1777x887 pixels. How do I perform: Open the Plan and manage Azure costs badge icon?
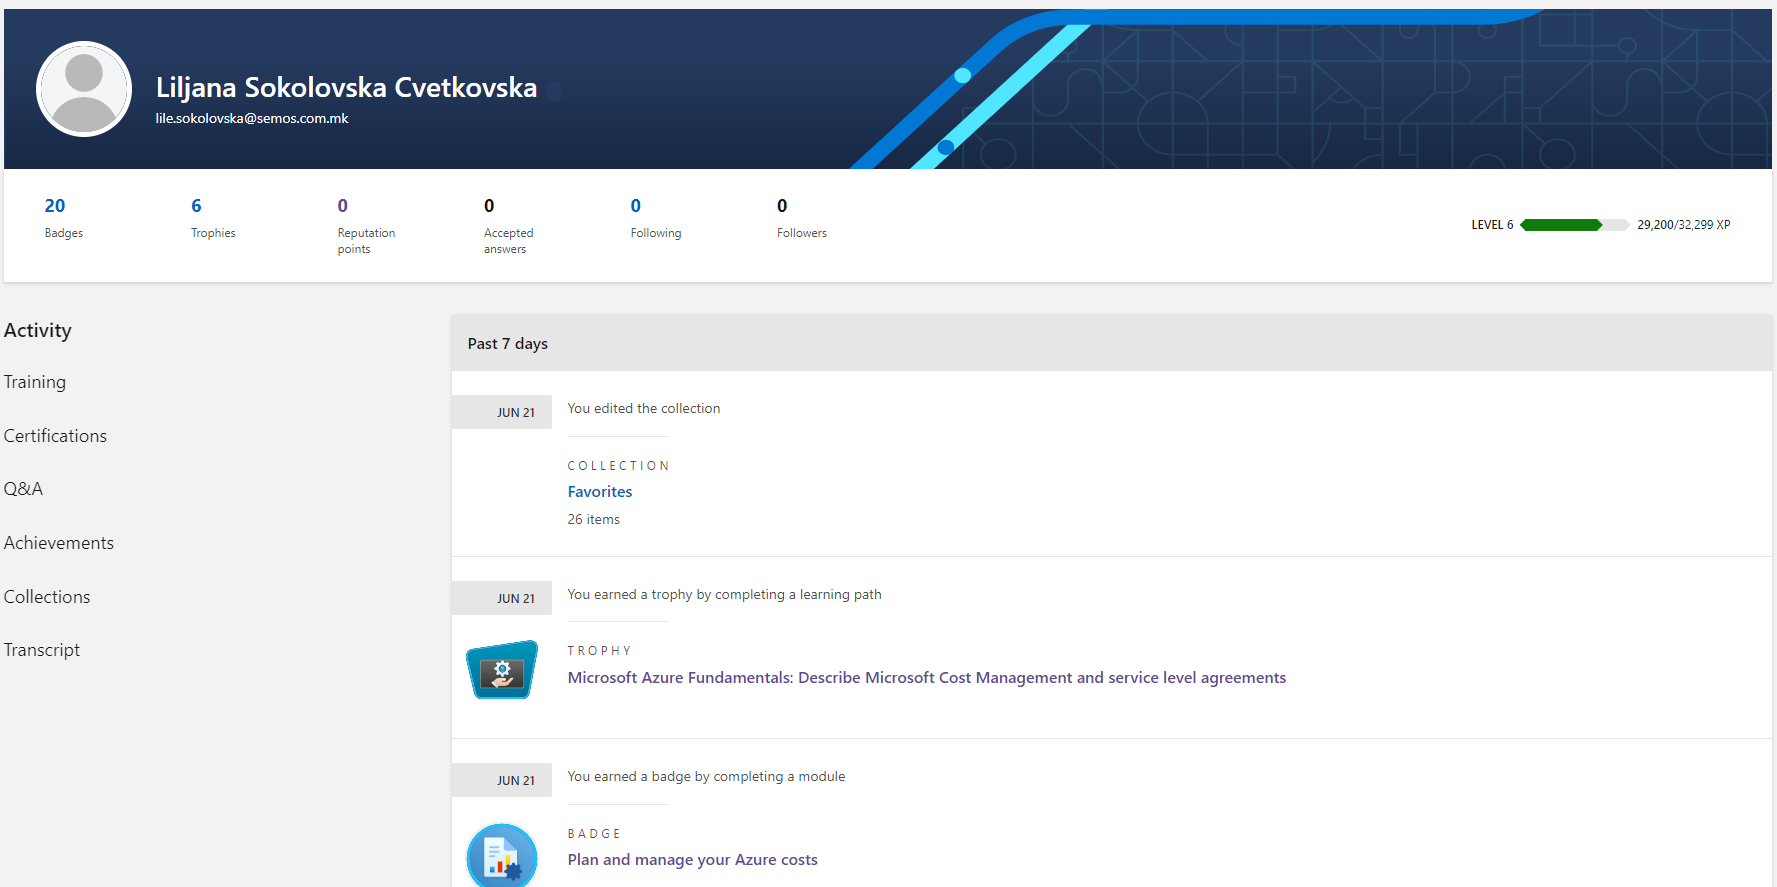click(502, 856)
